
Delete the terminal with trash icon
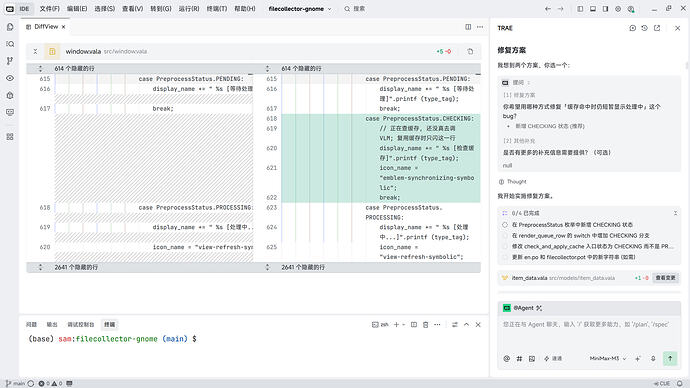coord(426,325)
